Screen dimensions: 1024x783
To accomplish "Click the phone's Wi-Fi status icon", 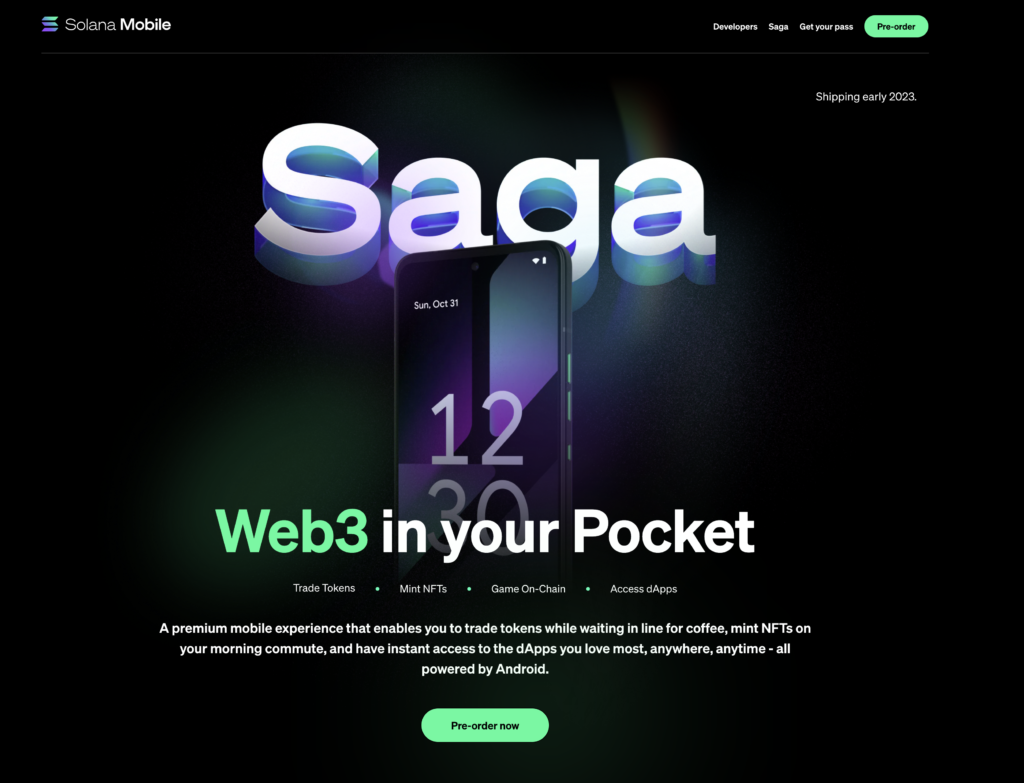I will pos(536,261).
